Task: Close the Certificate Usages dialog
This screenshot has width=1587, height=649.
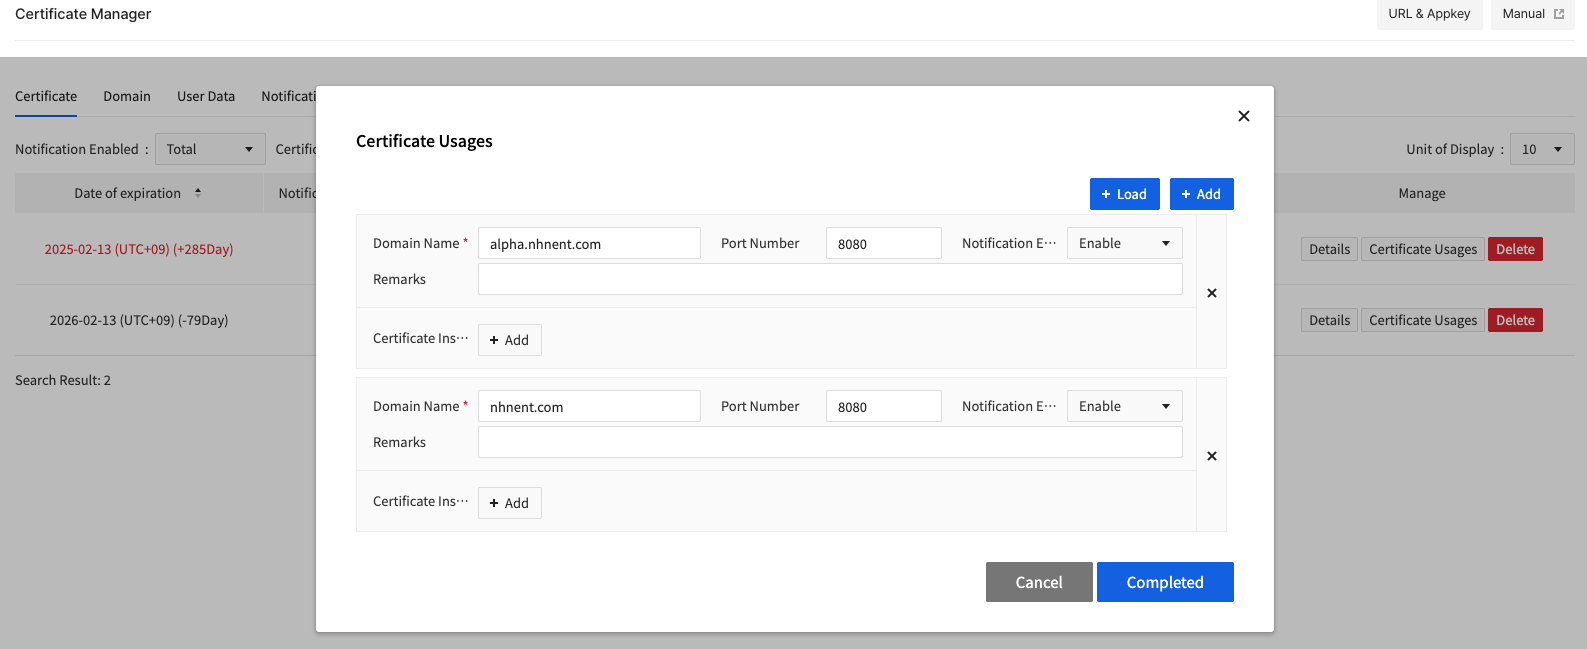Action: [1243, 116]
